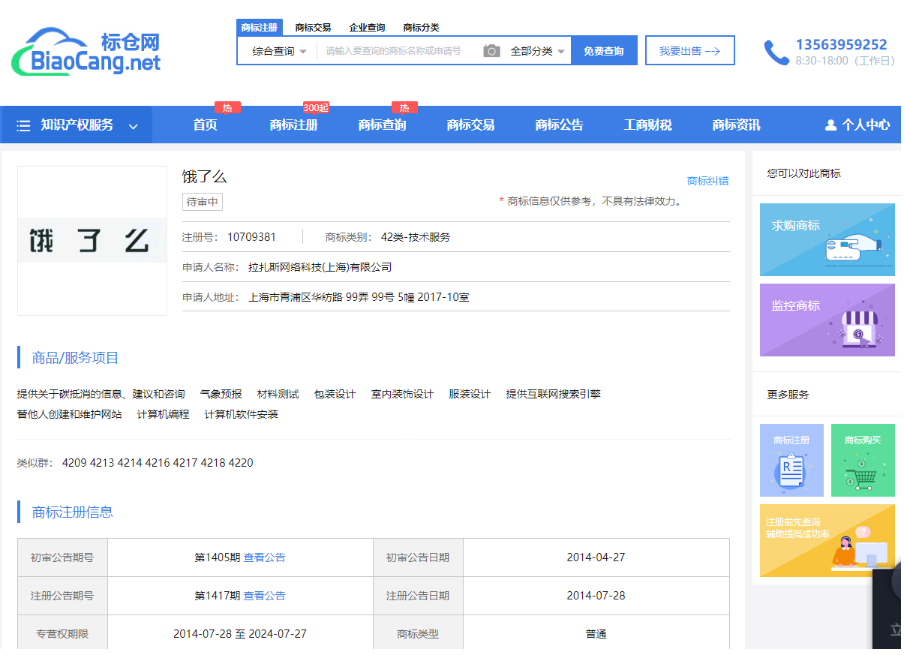The height and width of the screenshot is (655, 905).
Task: Click the 商品/服务项目 section heading
Action: [75, 358]
